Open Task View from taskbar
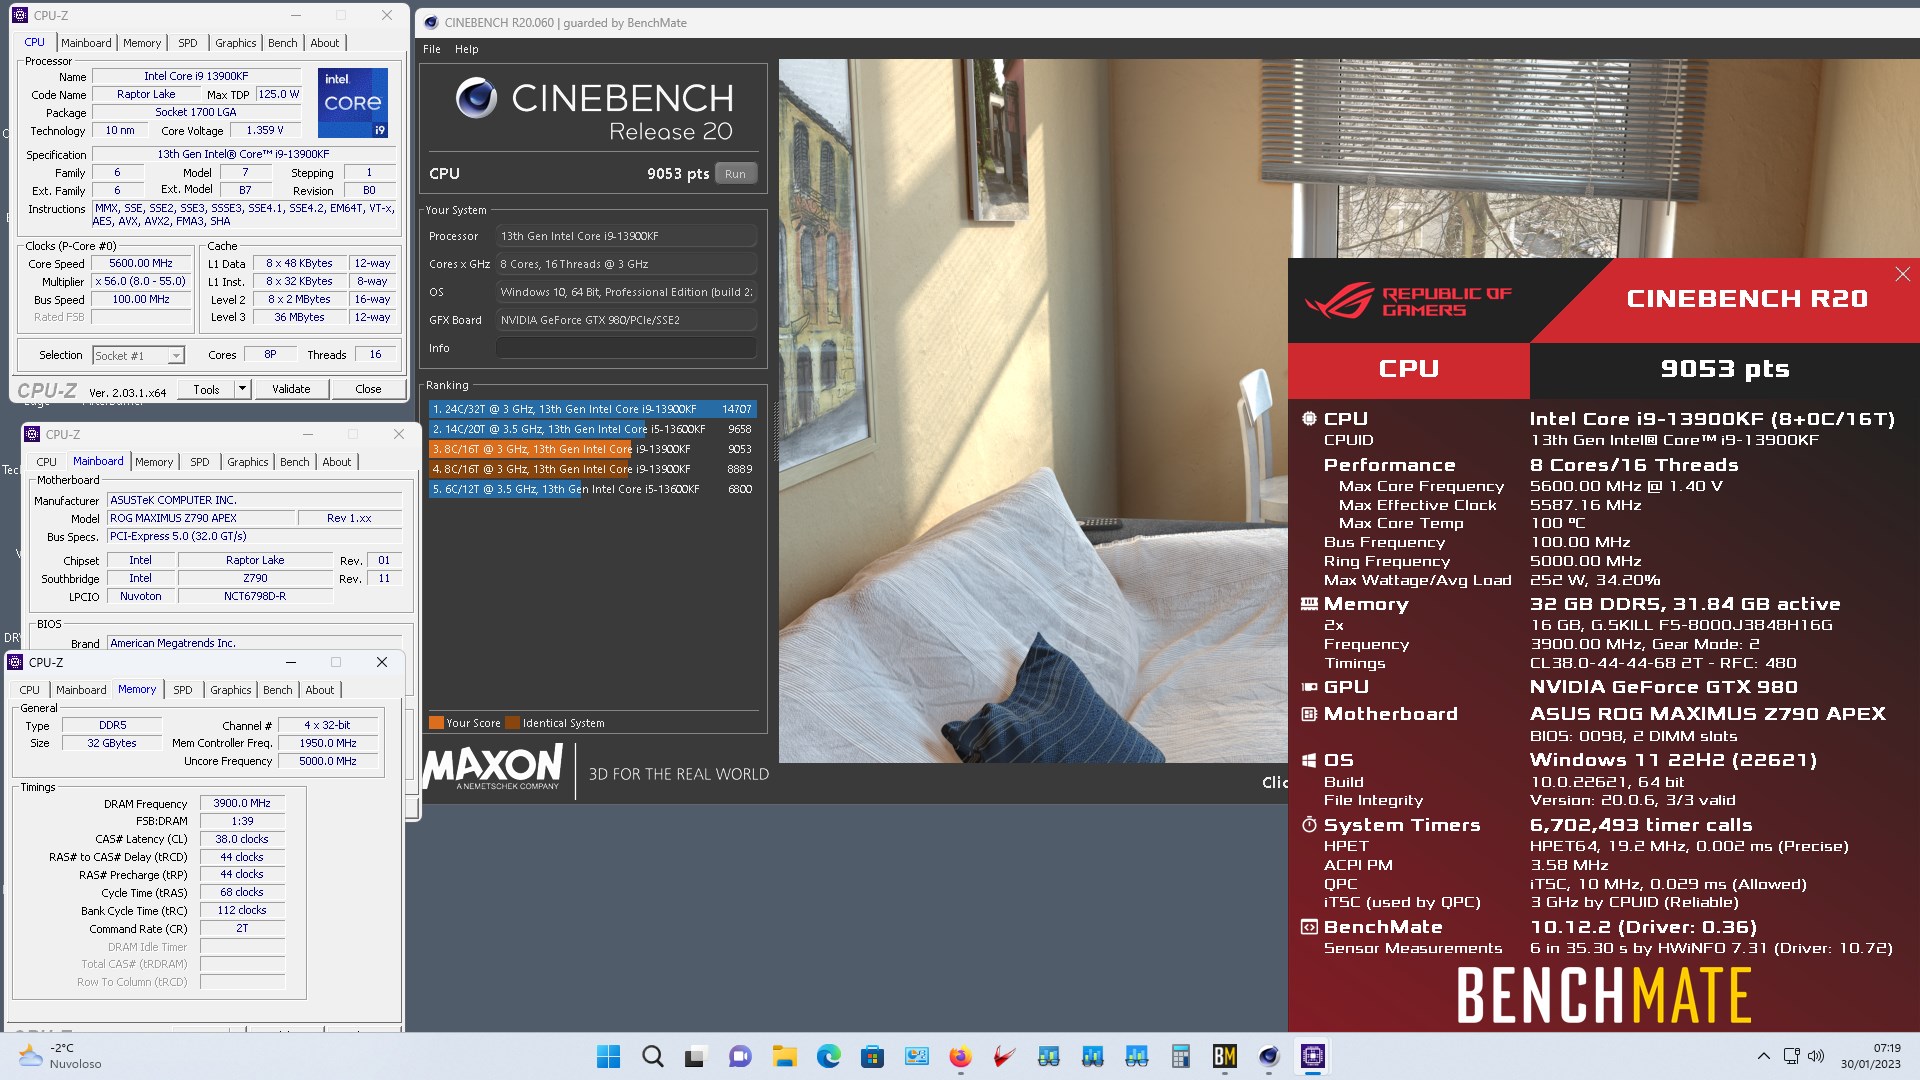The width and height of the screenshot is (1920, 1080). coord(696,1056)
